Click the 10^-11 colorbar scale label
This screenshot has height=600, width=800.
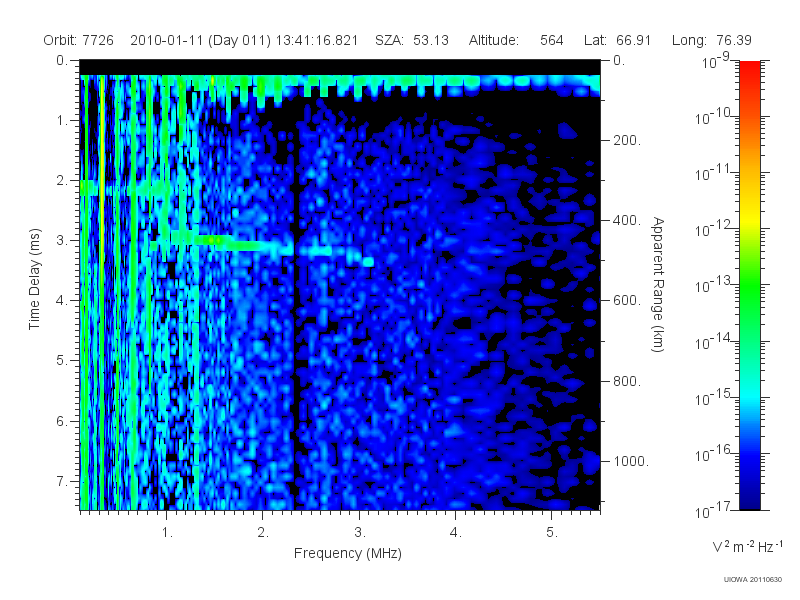point(715,173)
